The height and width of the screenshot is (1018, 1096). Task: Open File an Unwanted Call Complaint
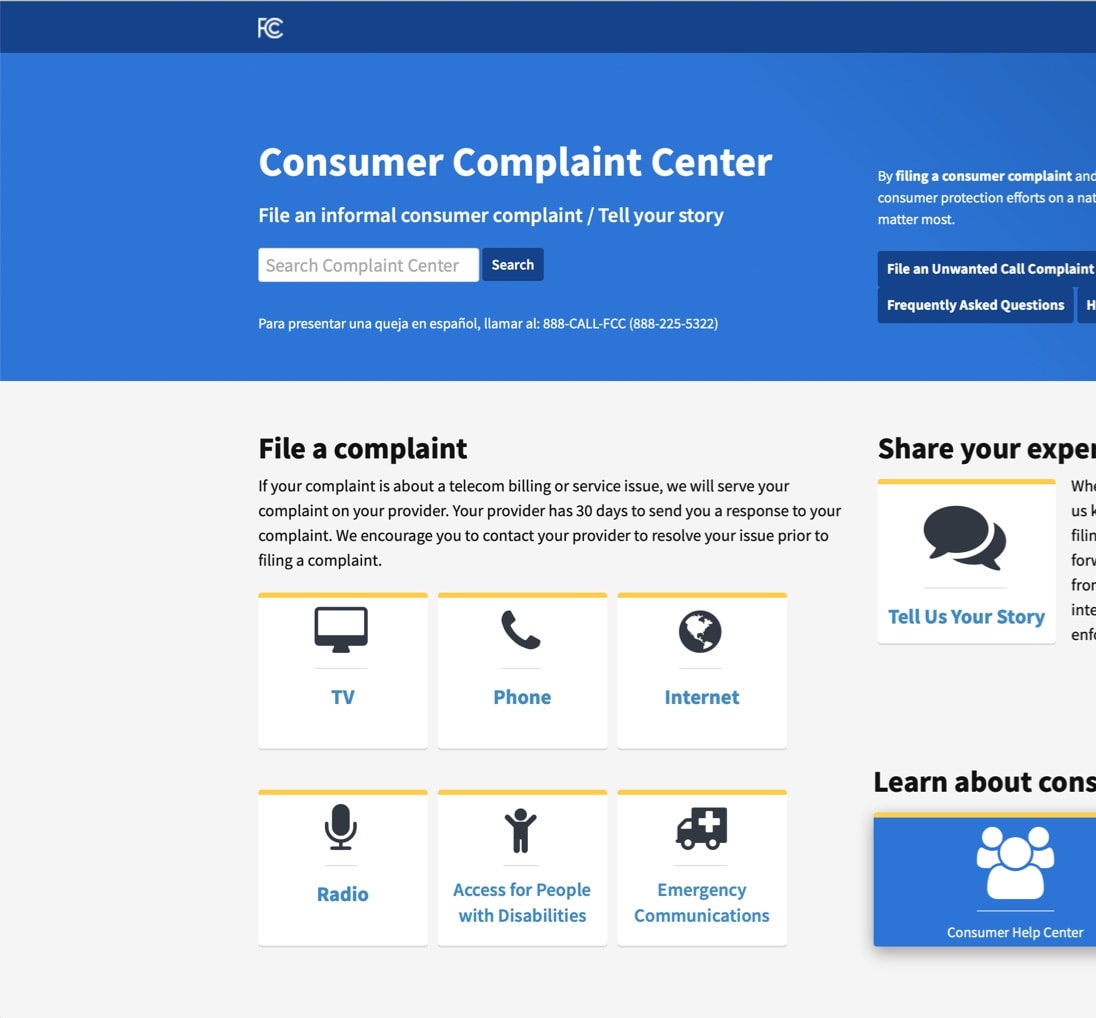[987, 269]
